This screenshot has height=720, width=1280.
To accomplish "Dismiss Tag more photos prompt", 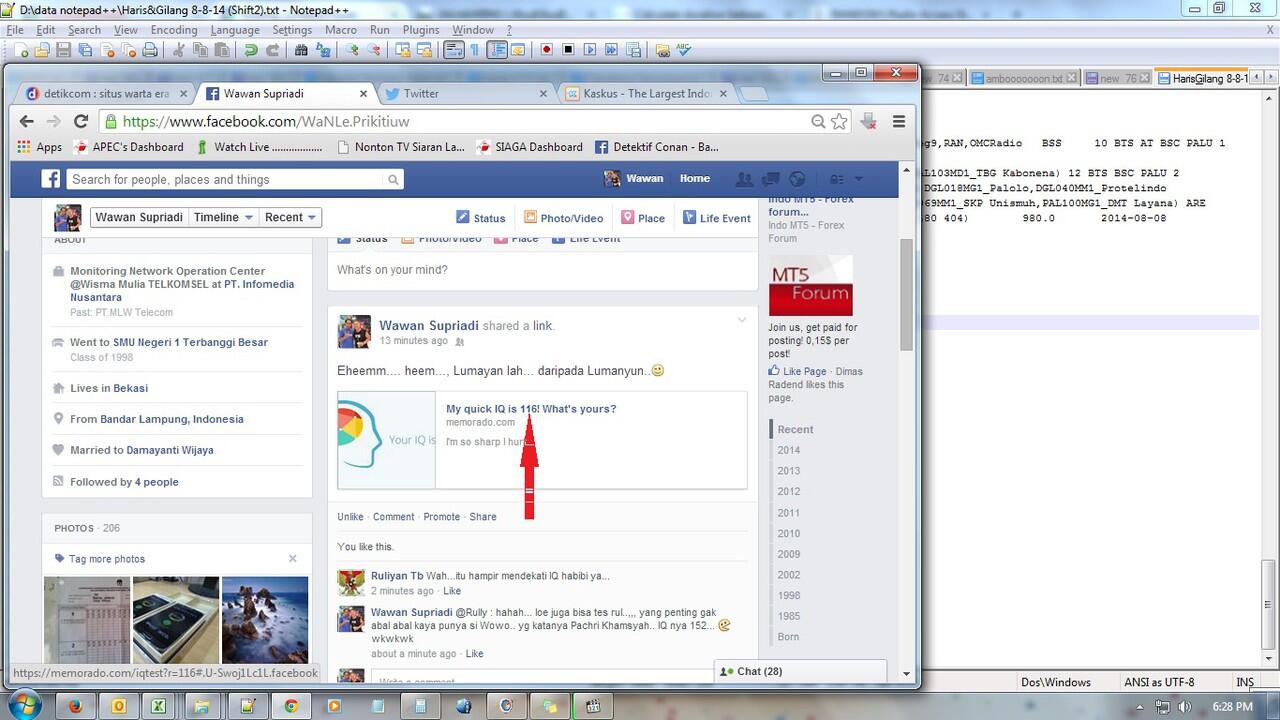I will click(293, 559).
